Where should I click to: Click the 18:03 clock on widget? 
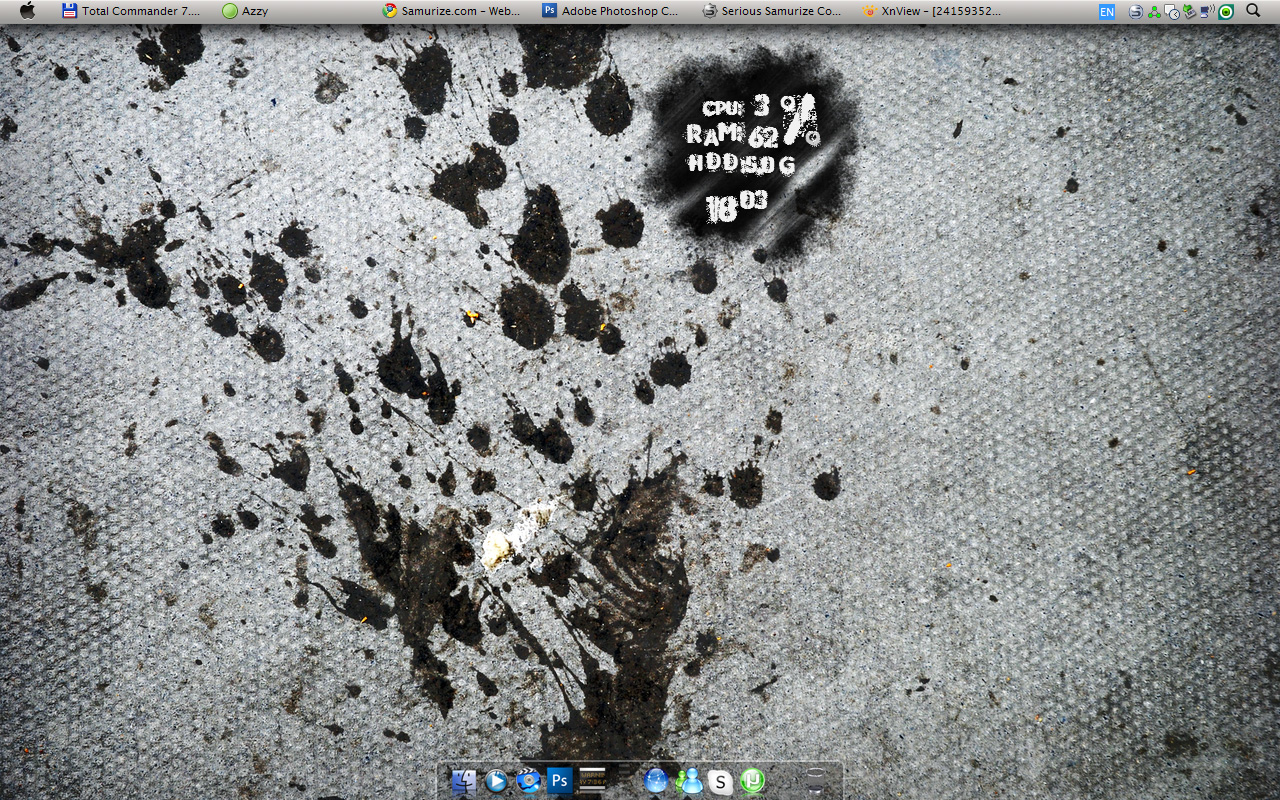point(736,207)
